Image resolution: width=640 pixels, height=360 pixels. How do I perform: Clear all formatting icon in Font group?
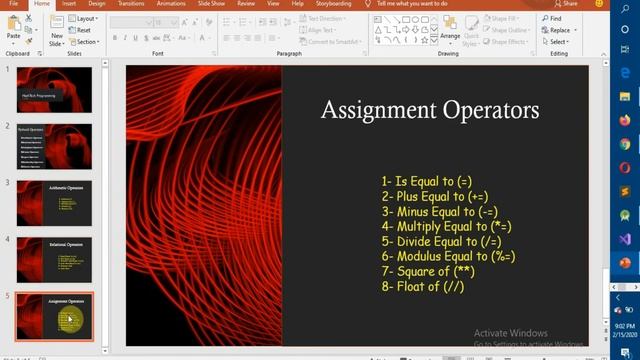pyautogui.click(x=209, y=22)
